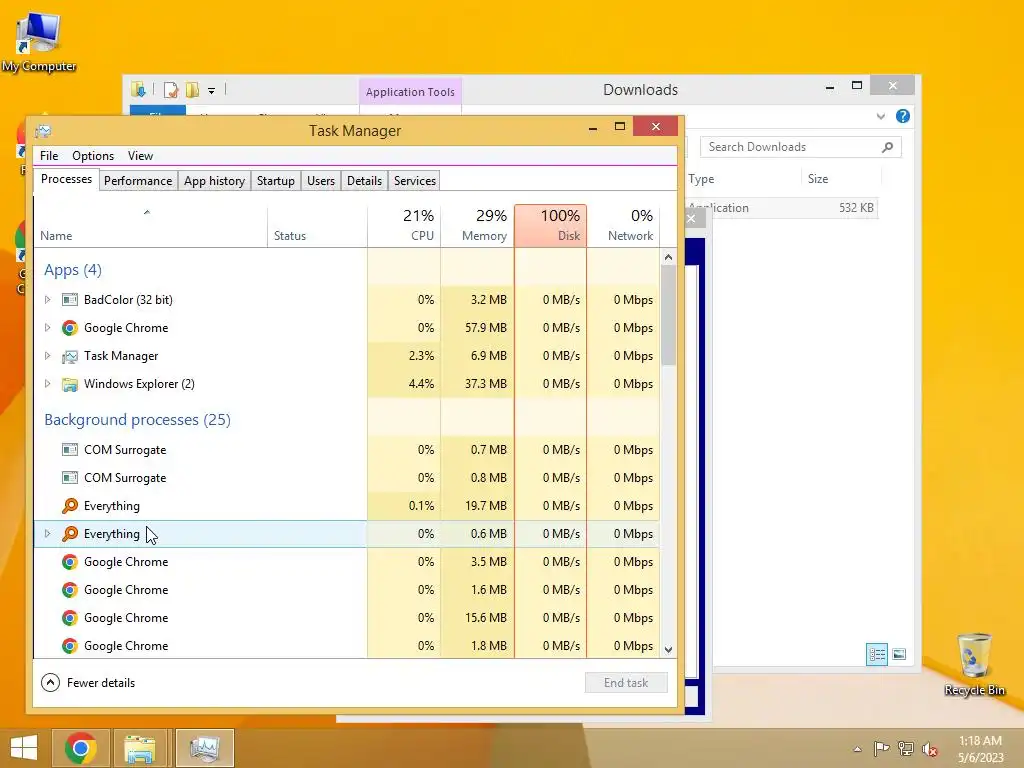The image size is (1024, 768).
Task: Click the Windows Explorer process icon
Action: coord(70,384)
